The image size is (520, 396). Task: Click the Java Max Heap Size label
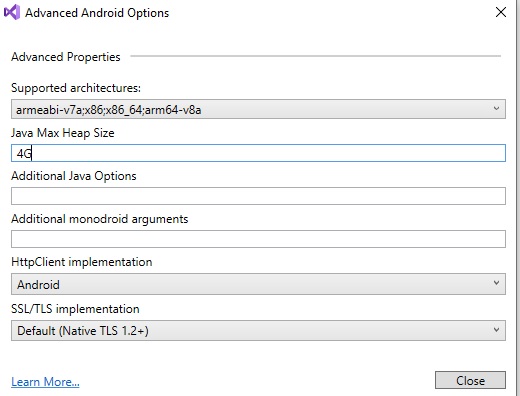pos(63,133)
